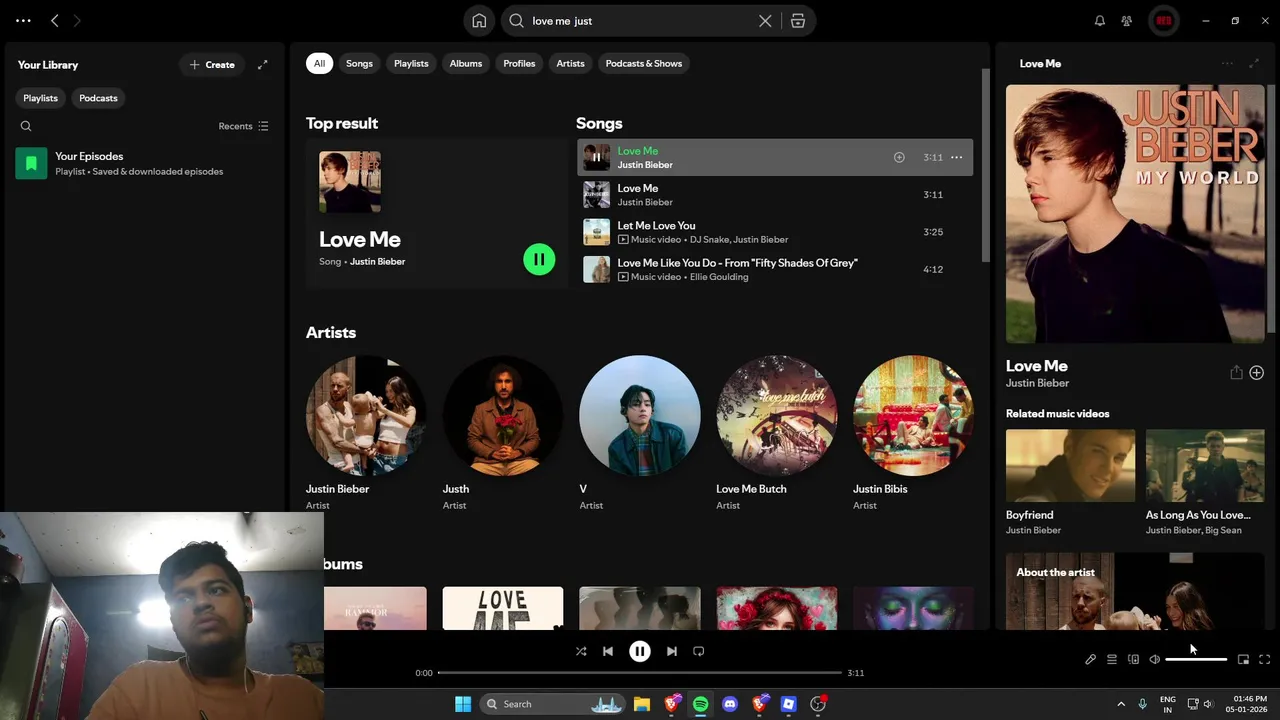Go back with the left arrow

pyautogui.click(x=55, y=20)
